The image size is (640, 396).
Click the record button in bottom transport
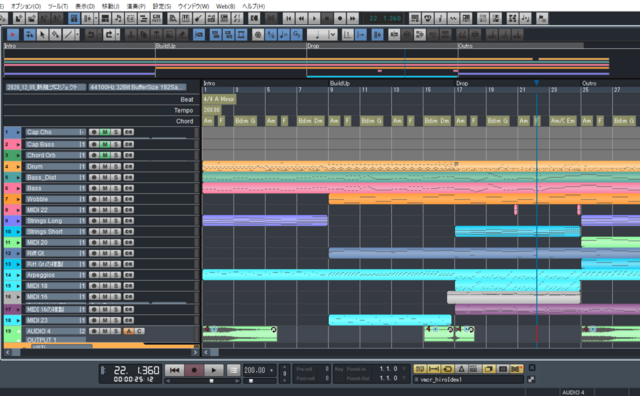[x=194, y=370]
